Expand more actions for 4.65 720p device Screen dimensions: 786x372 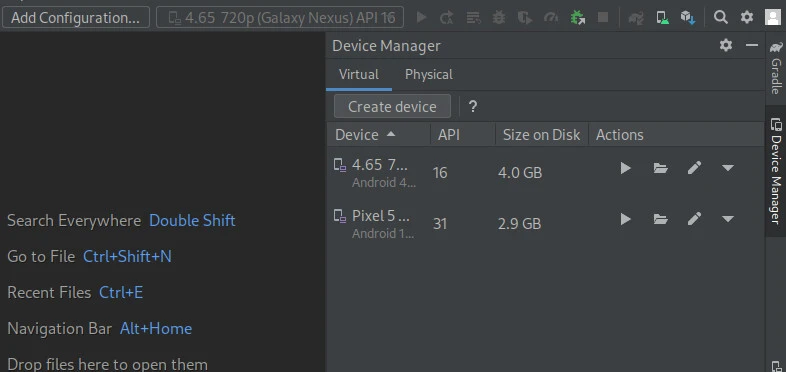point(728,168)
